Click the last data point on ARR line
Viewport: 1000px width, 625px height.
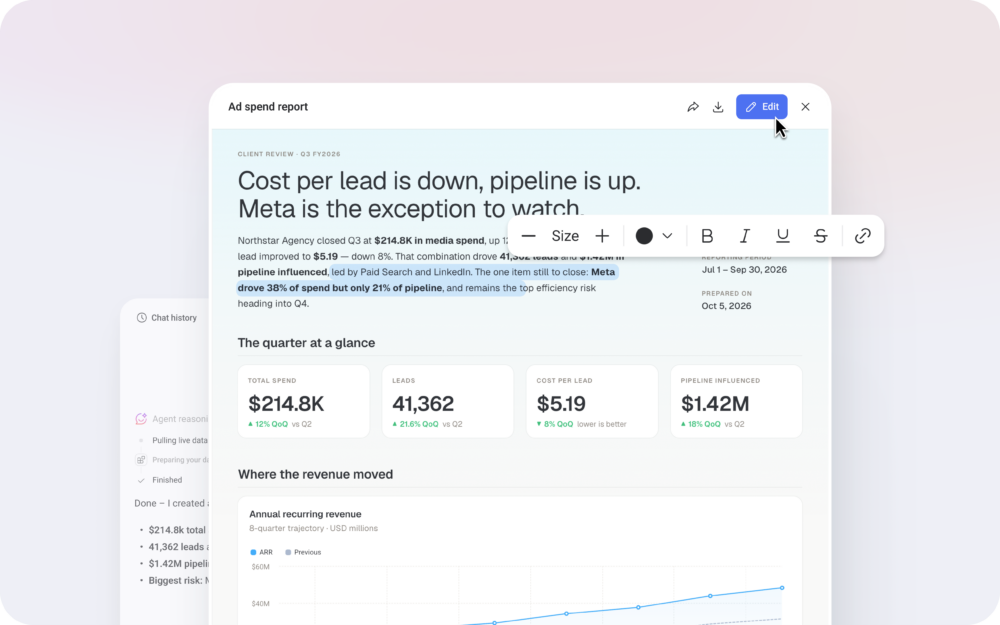[x=782, y=588]
